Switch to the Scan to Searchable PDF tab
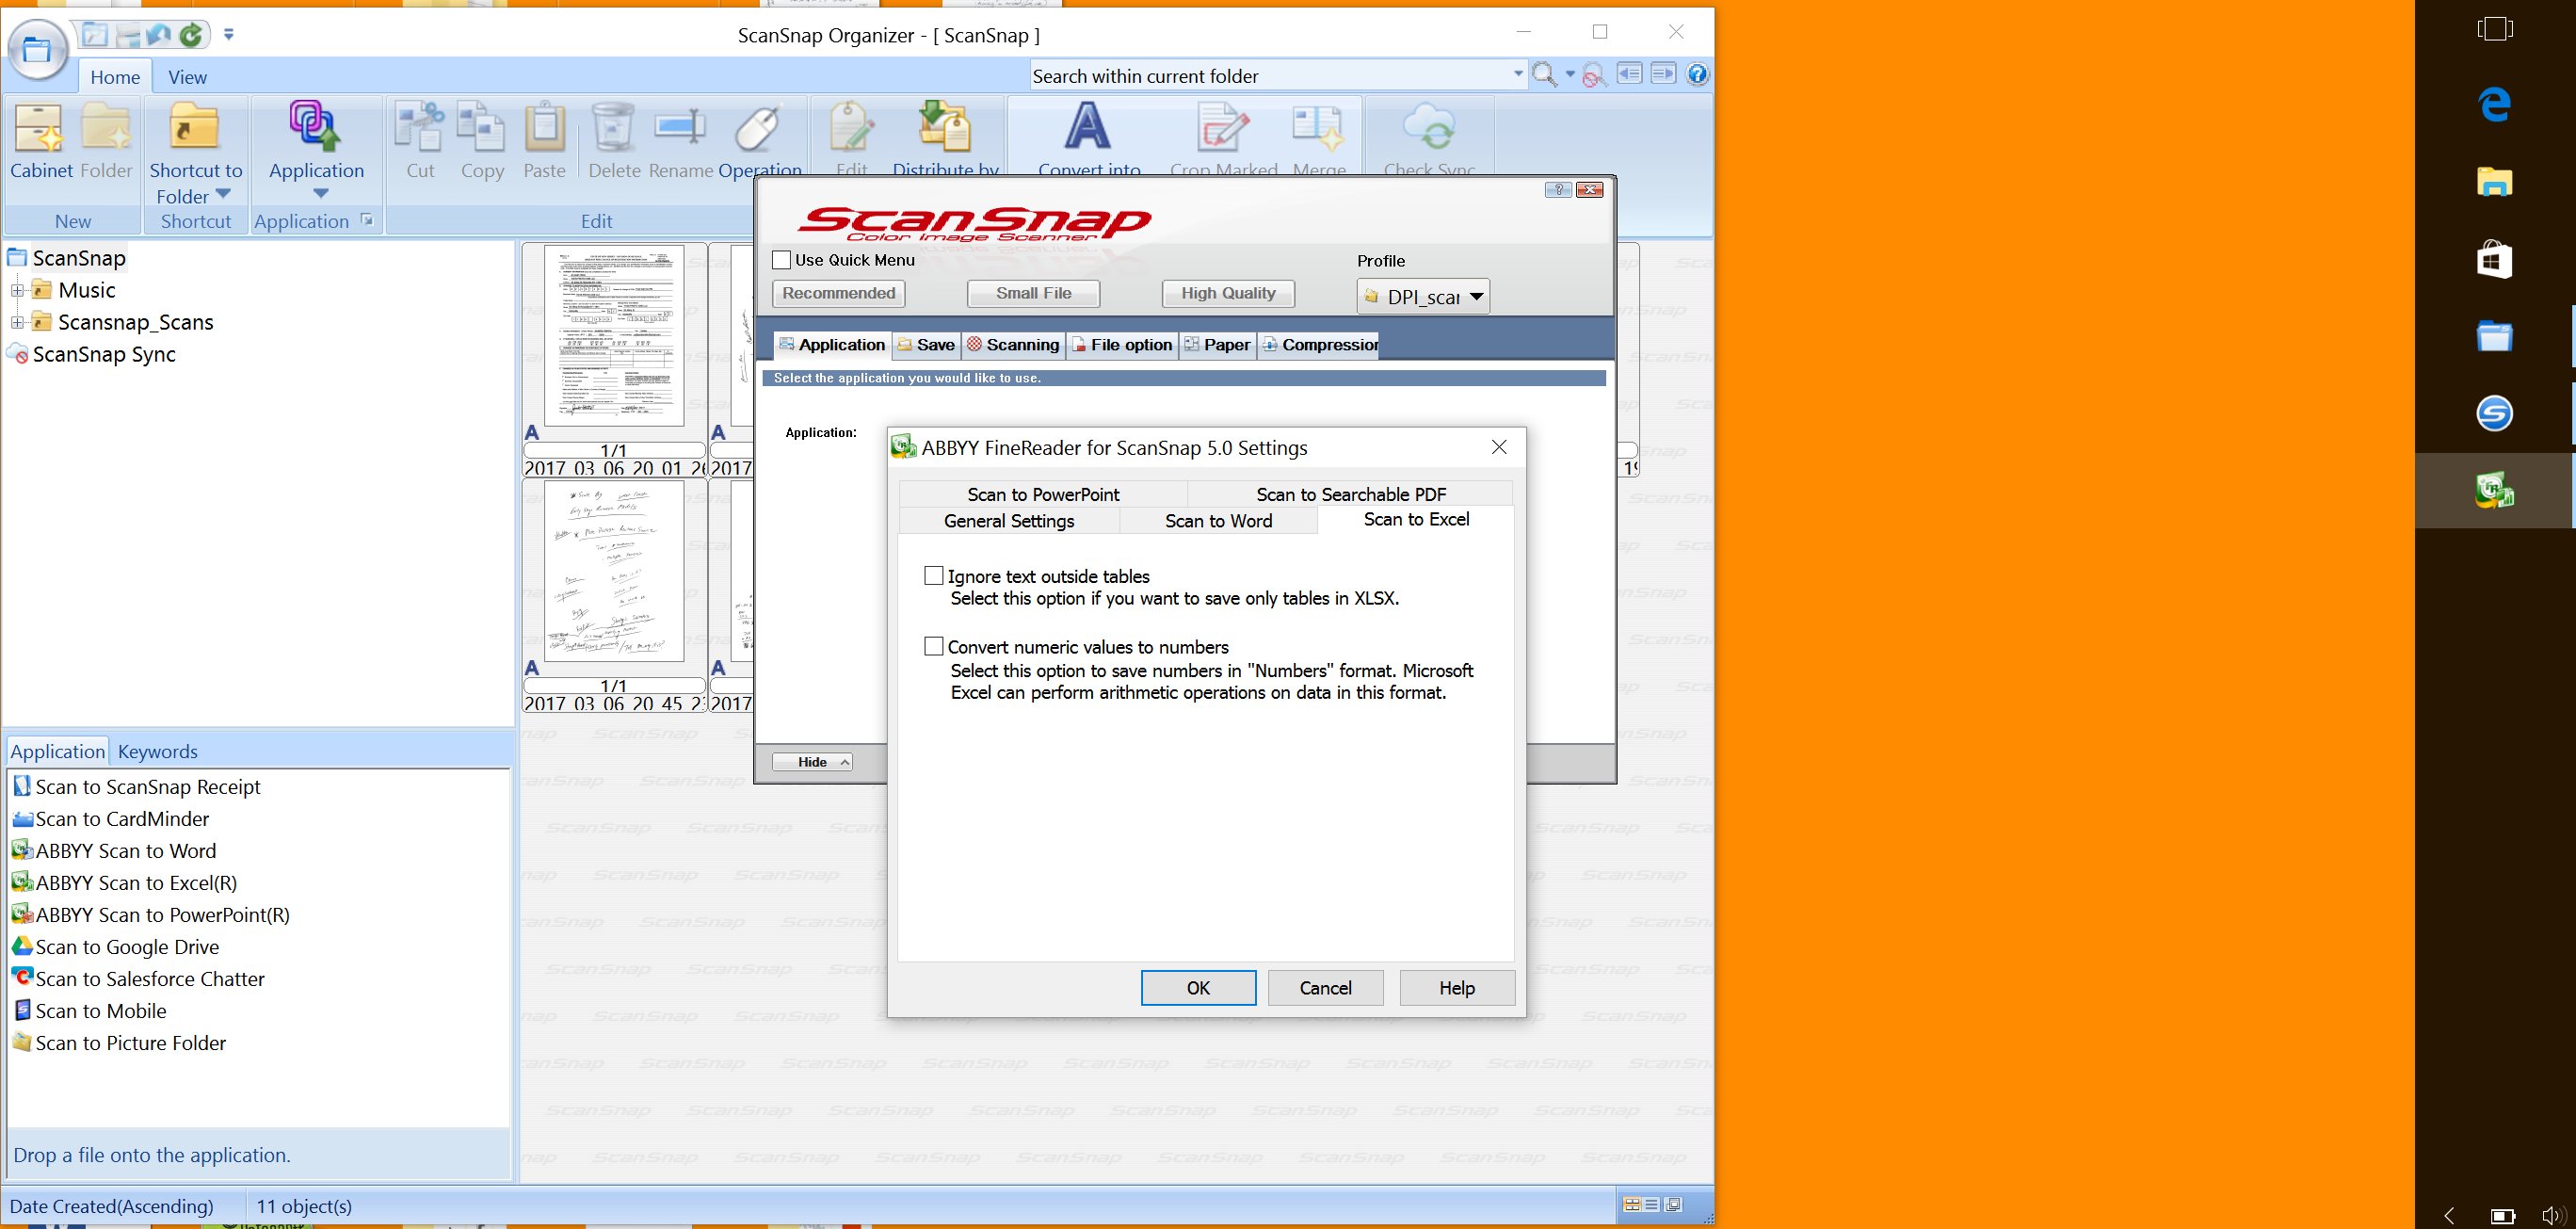Image resolution: width=2576 pixels, height=1229 pixels. coord(1350,494)
